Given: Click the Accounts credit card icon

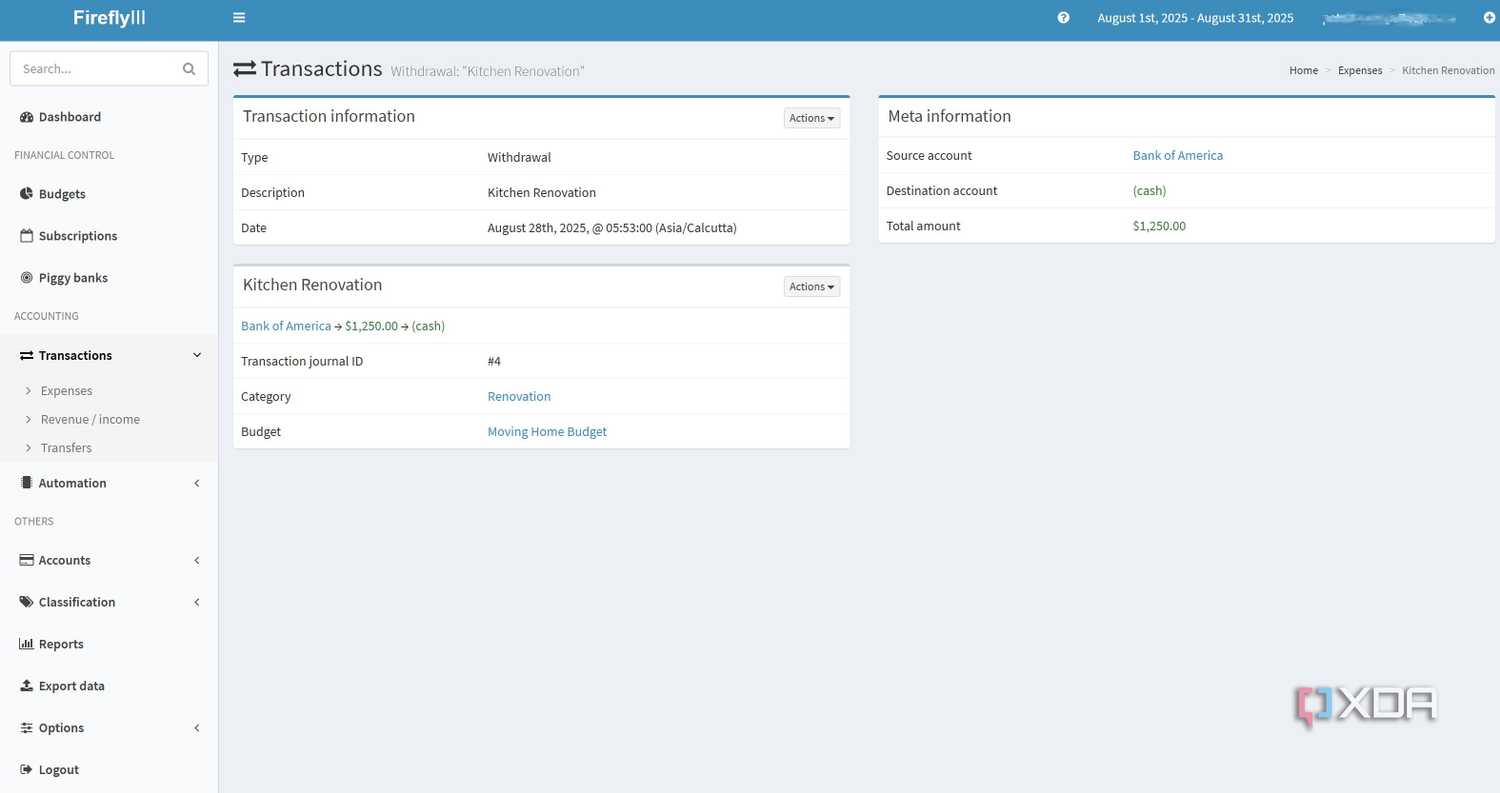Looking at the screenshot, I should pos(27,560).
